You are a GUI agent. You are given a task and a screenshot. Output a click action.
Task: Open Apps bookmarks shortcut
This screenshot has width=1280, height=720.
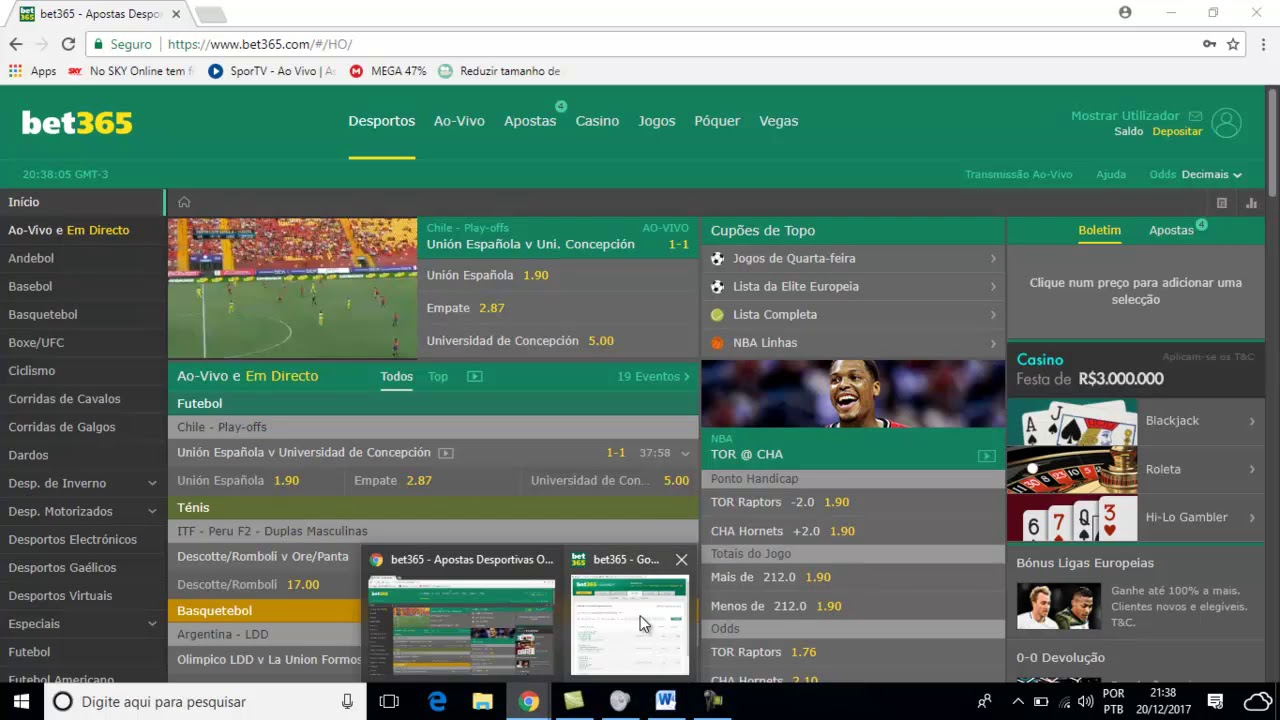33,71
